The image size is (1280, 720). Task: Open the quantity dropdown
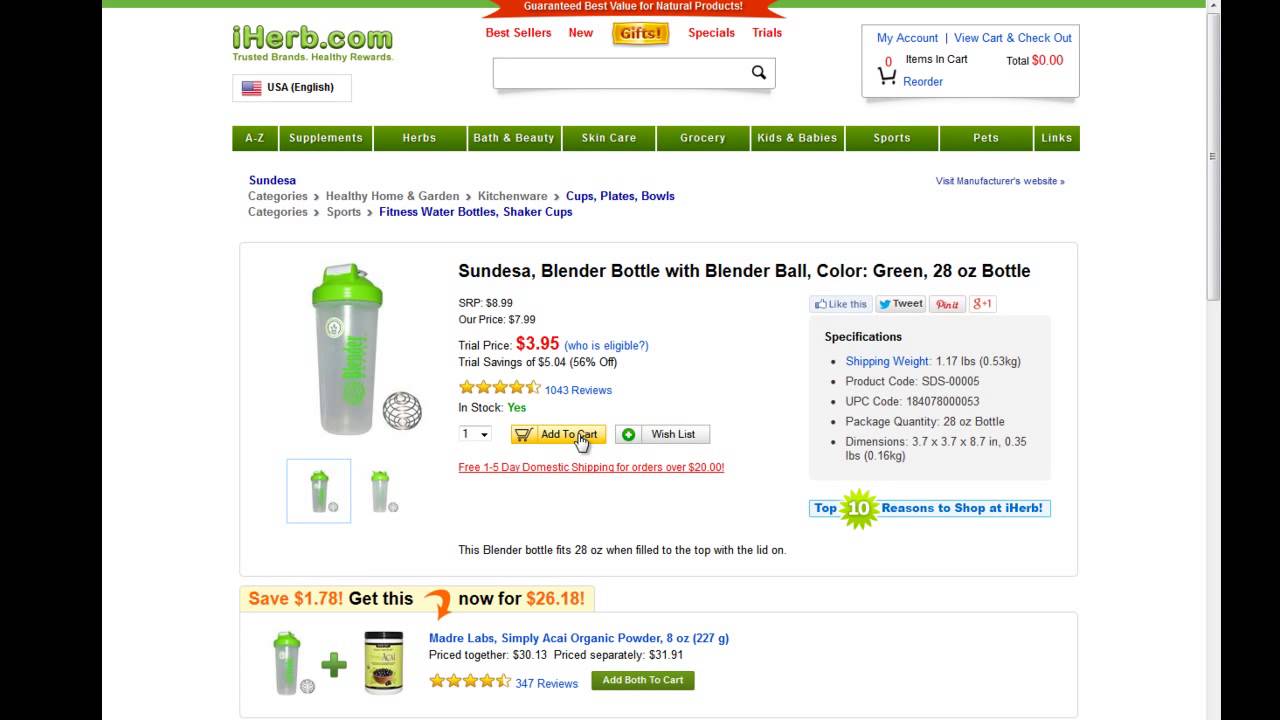(475, 434)
